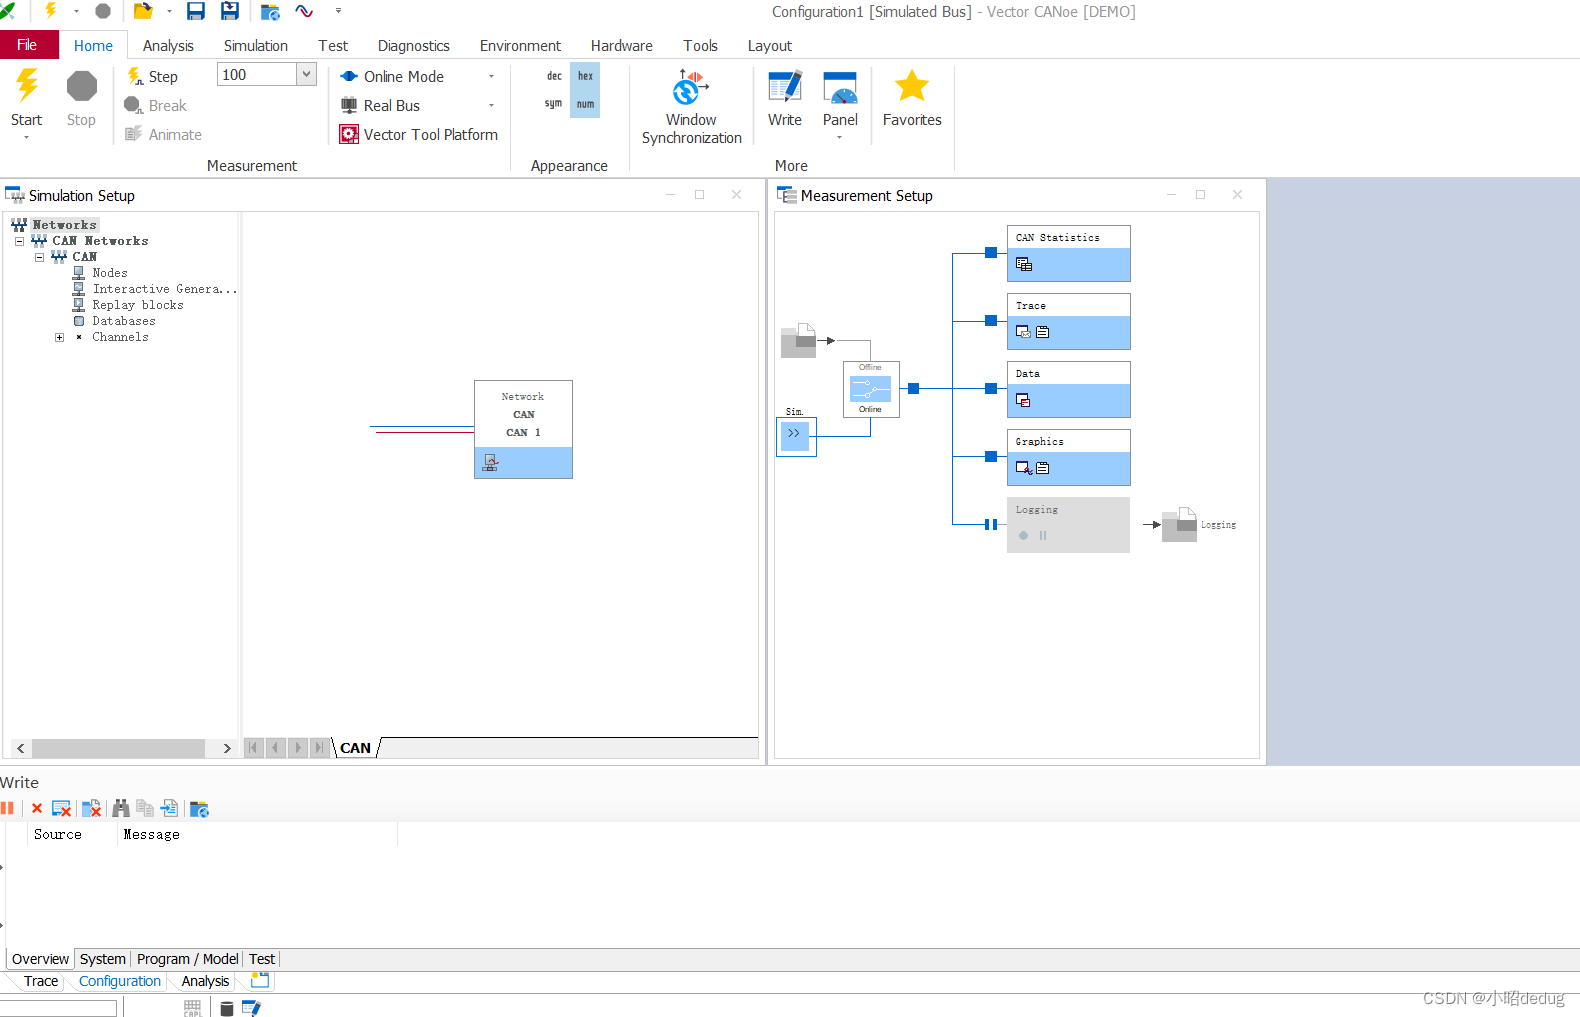Image resolution: width=1580 pixels, height=1017 pixels.
Task: Click the Trace block in Measurement Setup
Action: [x=1069, y=321]
